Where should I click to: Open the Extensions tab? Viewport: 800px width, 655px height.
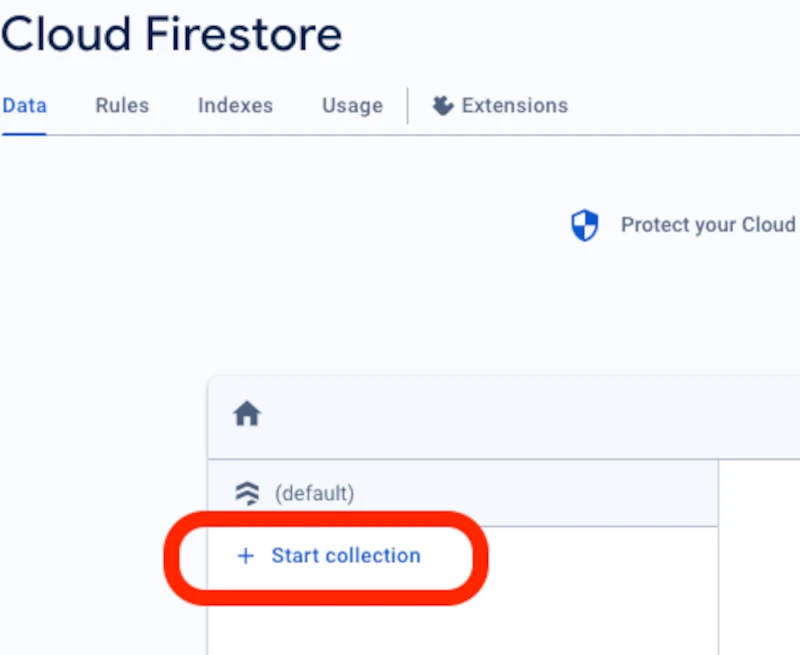(x=500, y=106)
